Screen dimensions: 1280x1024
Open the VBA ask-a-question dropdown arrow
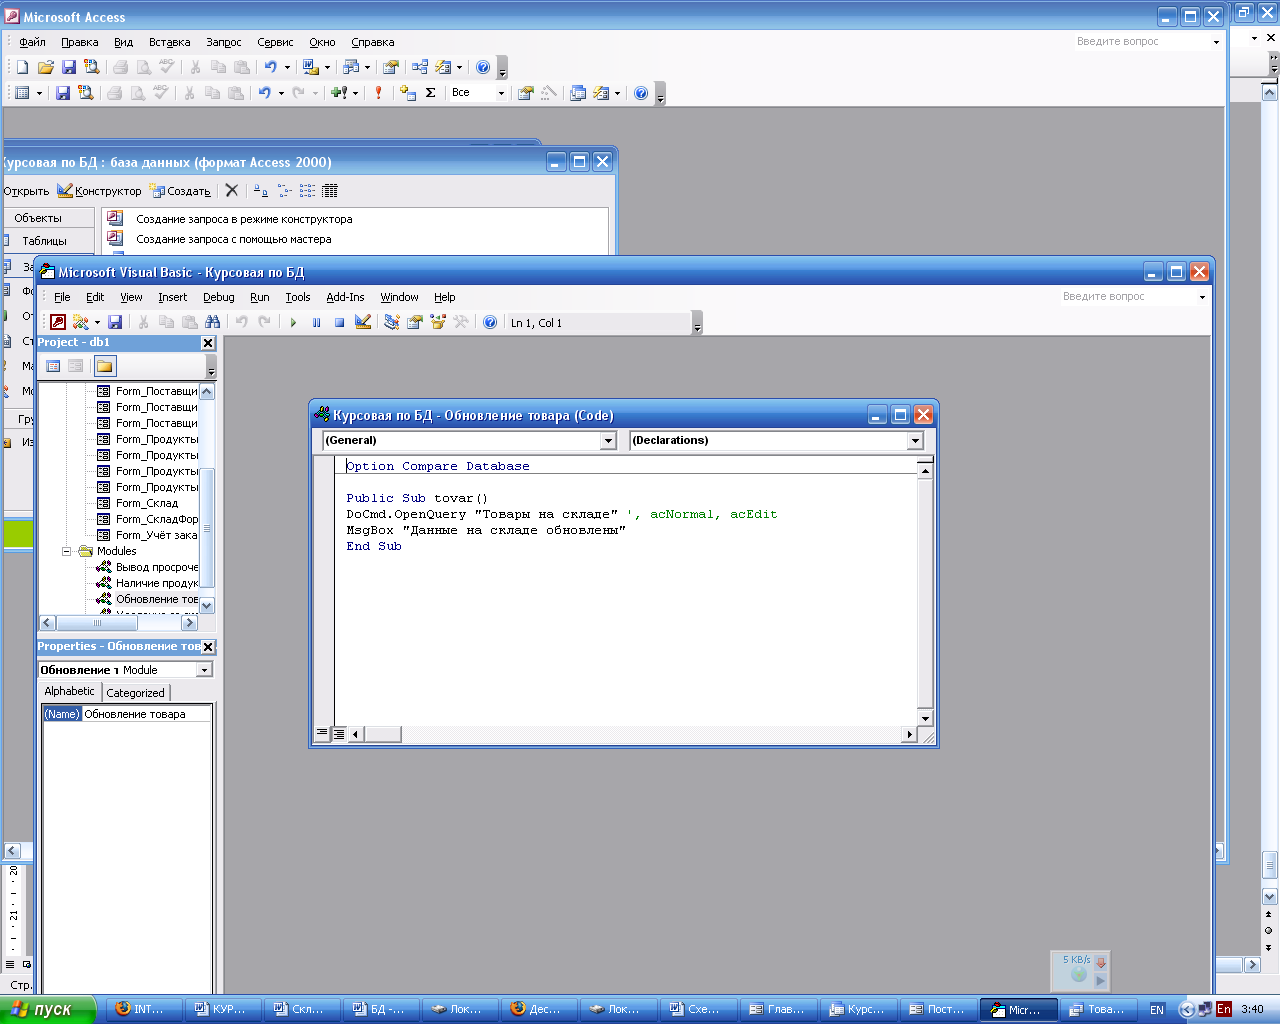pos(1202,297)
